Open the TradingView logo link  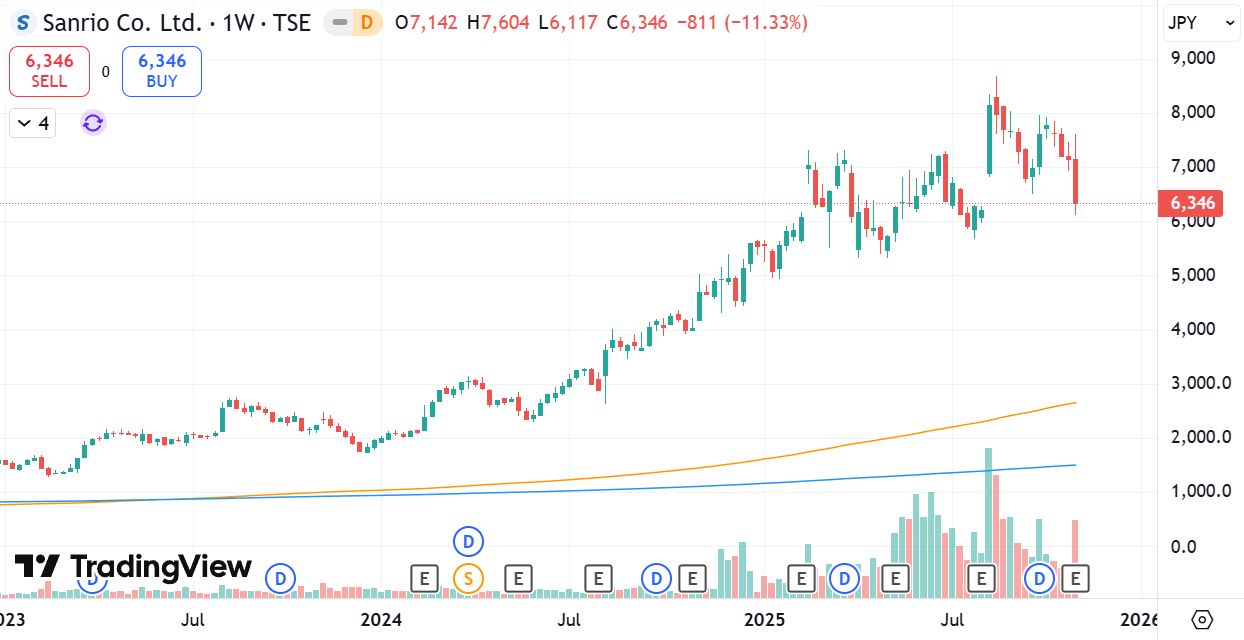(133, 567)
